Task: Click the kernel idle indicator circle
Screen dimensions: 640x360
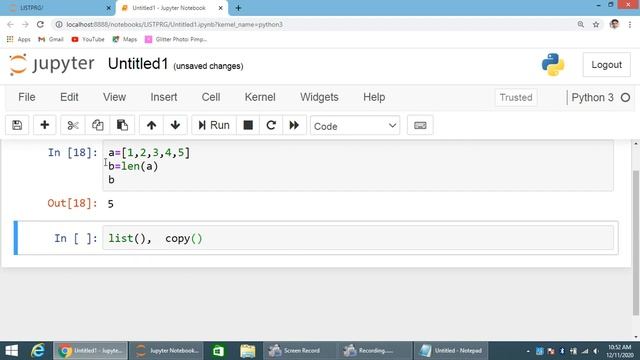Action: 625,98
